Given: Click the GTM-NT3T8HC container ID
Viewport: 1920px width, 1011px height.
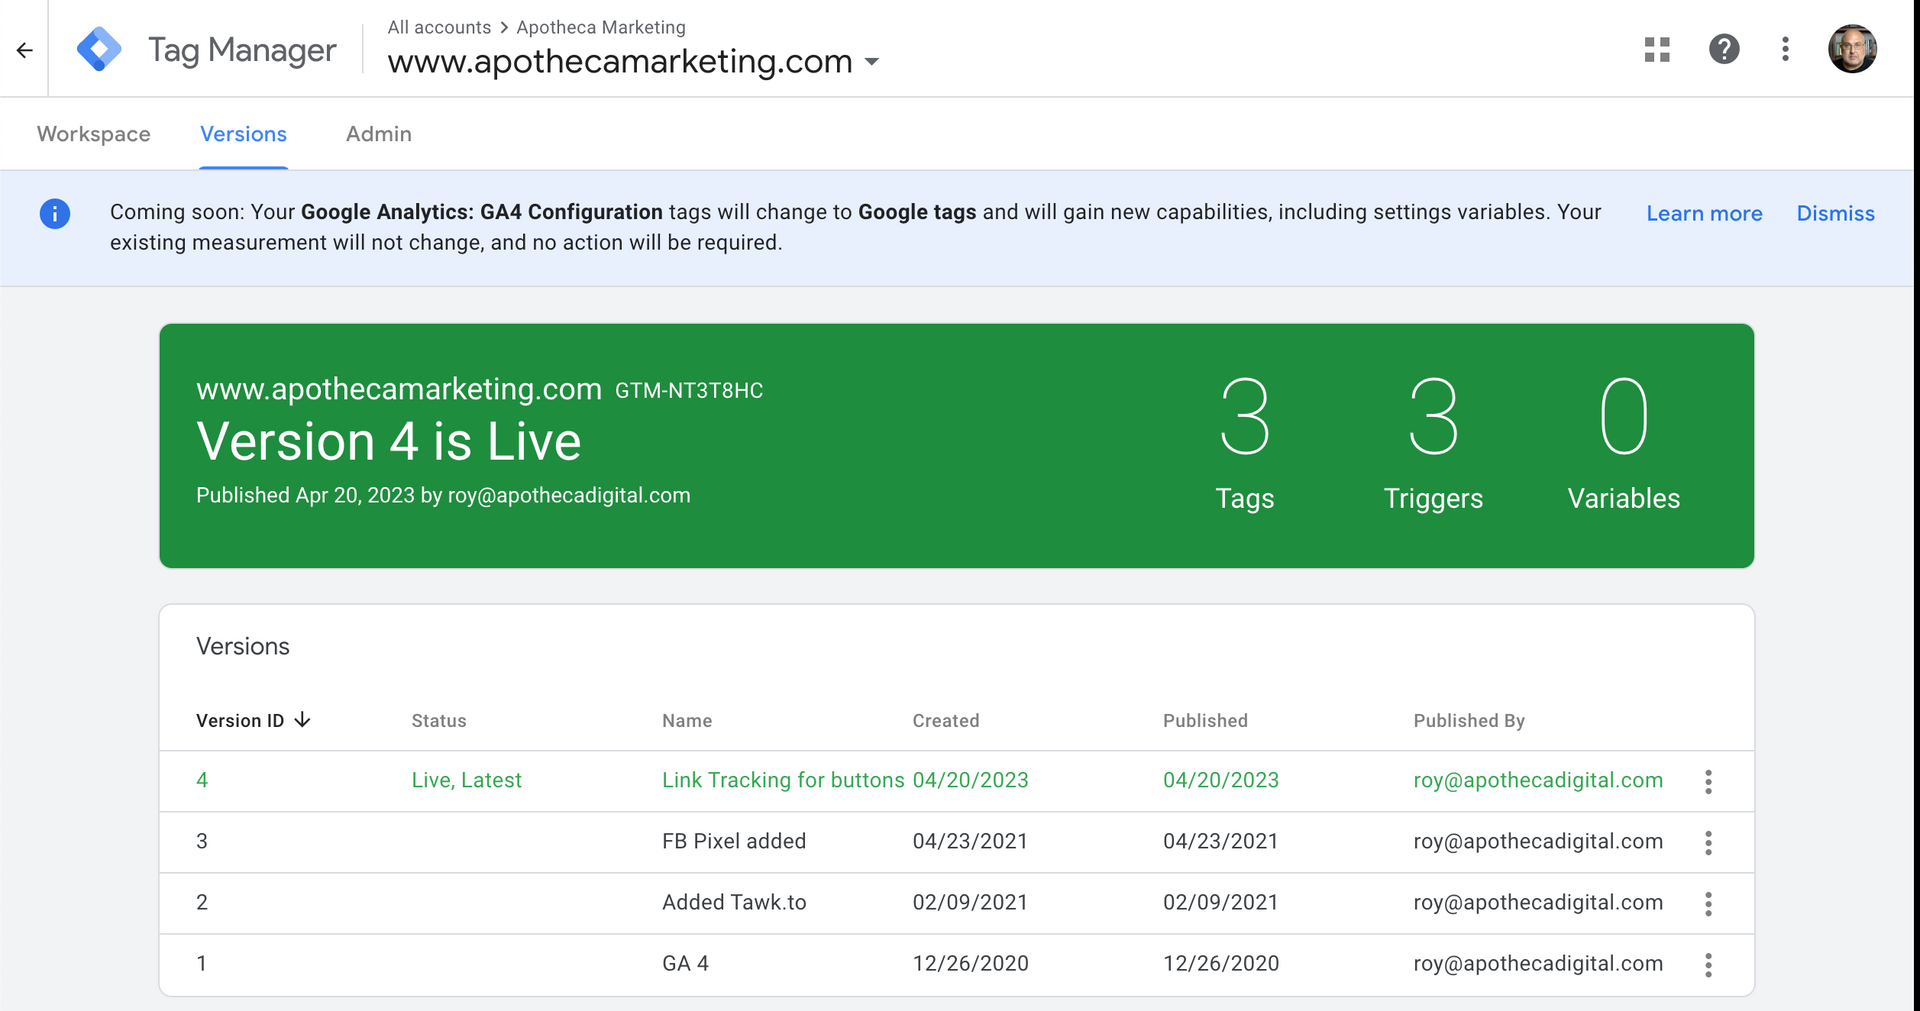Looking at the screenshot, I should (689, 391).
